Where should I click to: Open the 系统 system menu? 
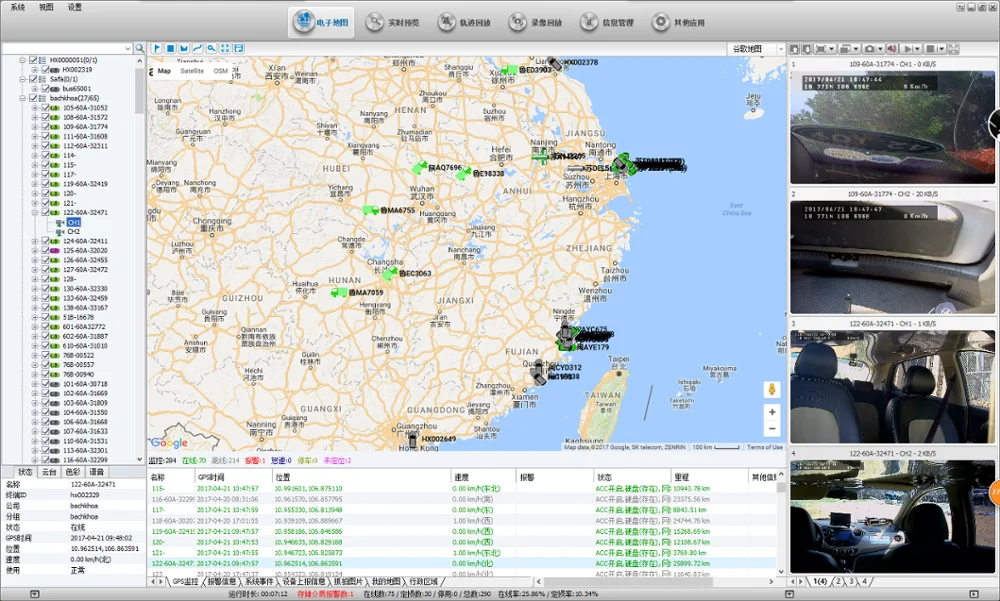pyautogui.click(x=18, y=6)
